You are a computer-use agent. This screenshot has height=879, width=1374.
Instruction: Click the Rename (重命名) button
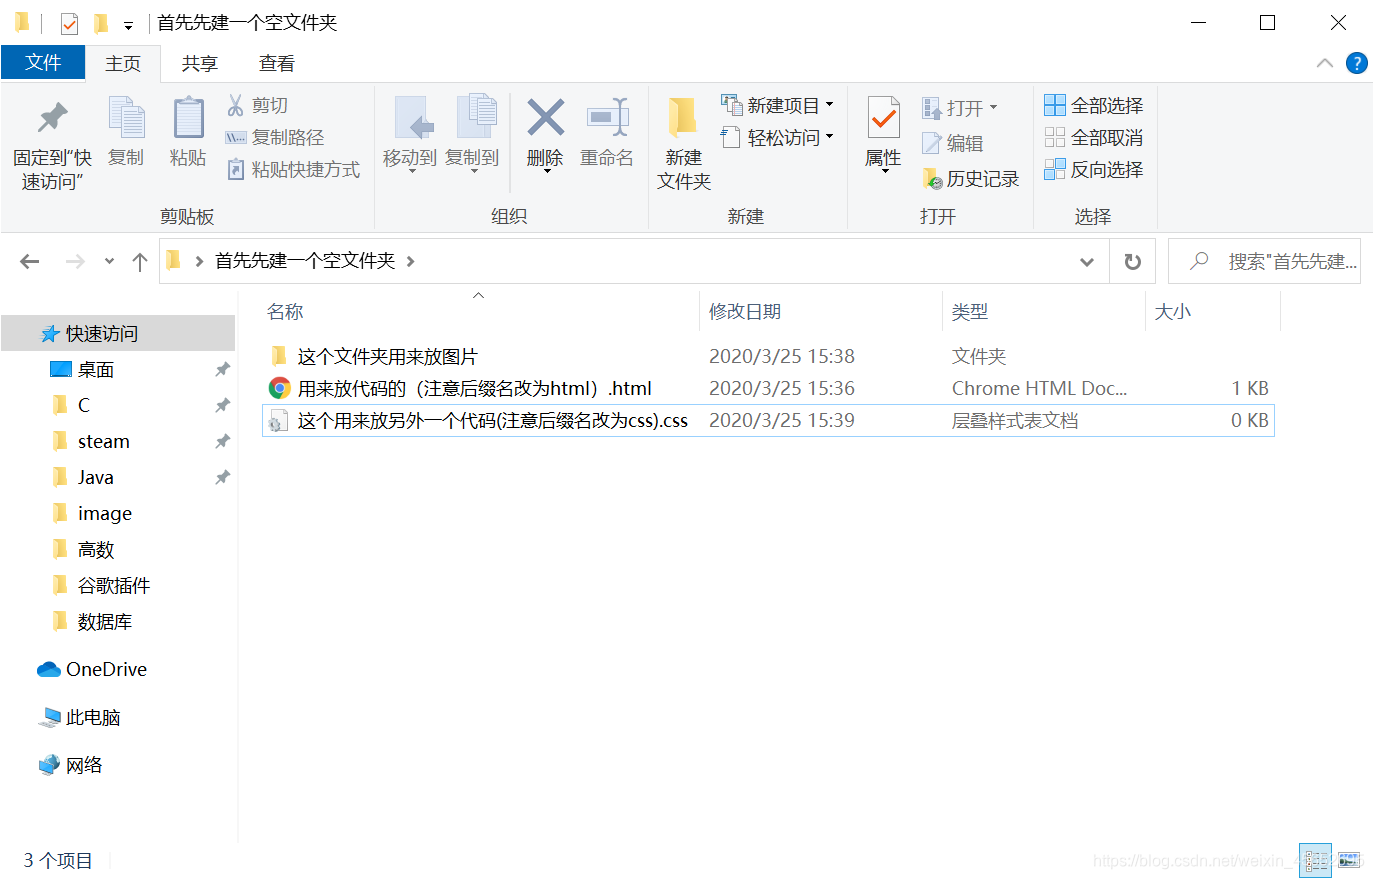[x=607, y=132]
